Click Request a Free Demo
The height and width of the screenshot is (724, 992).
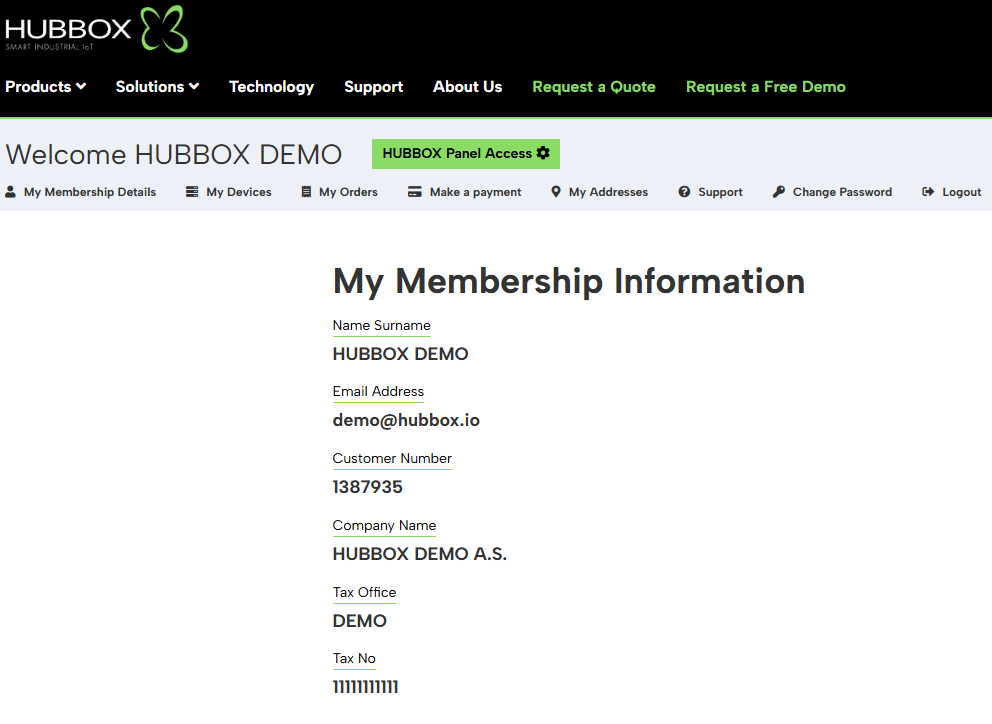[766, 87]
